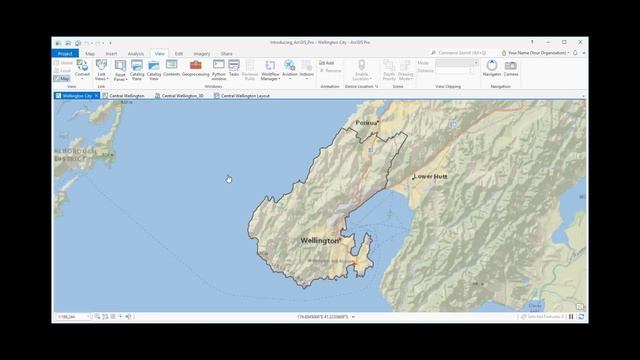Screen dimensions: 640x360
Task: Open the coordinate display units dropdown
Action: (x=353, y=317)
